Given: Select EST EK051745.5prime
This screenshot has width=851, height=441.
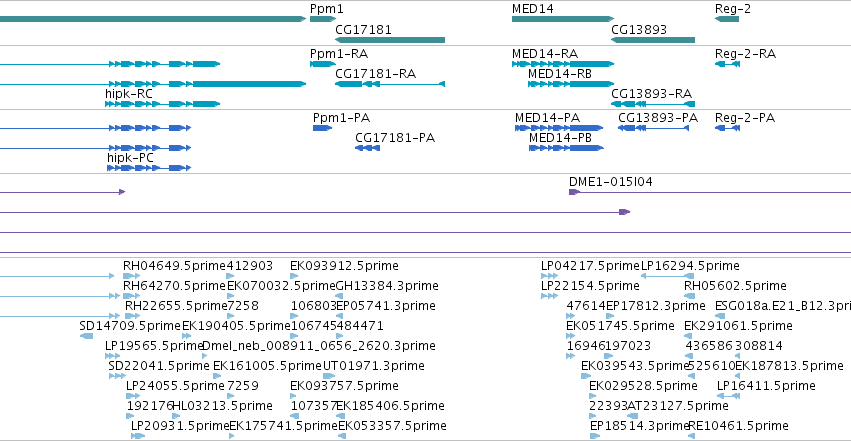Looking at the screenshot, I should [x=620, y=326].
